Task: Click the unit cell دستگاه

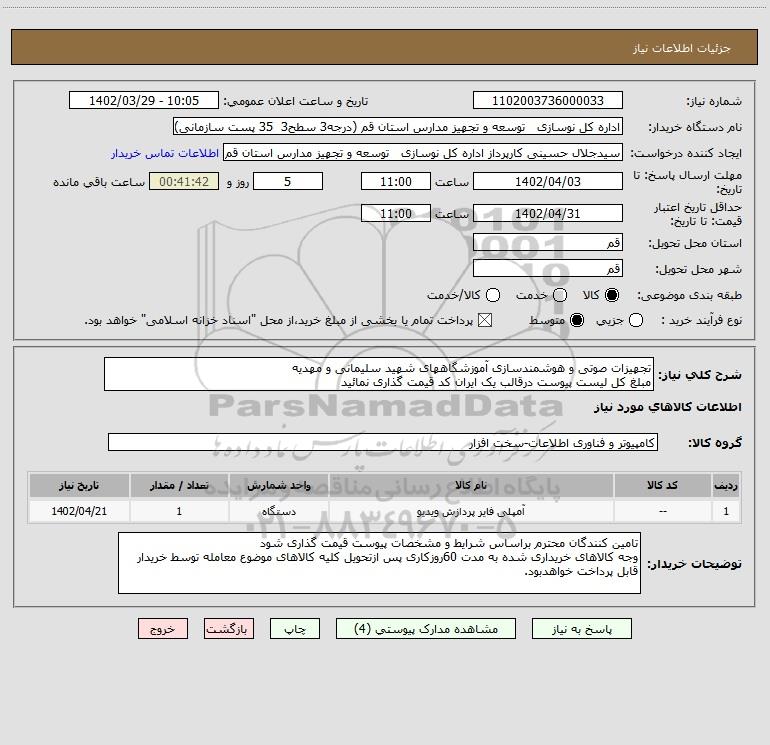Action: tap(278, 512)
